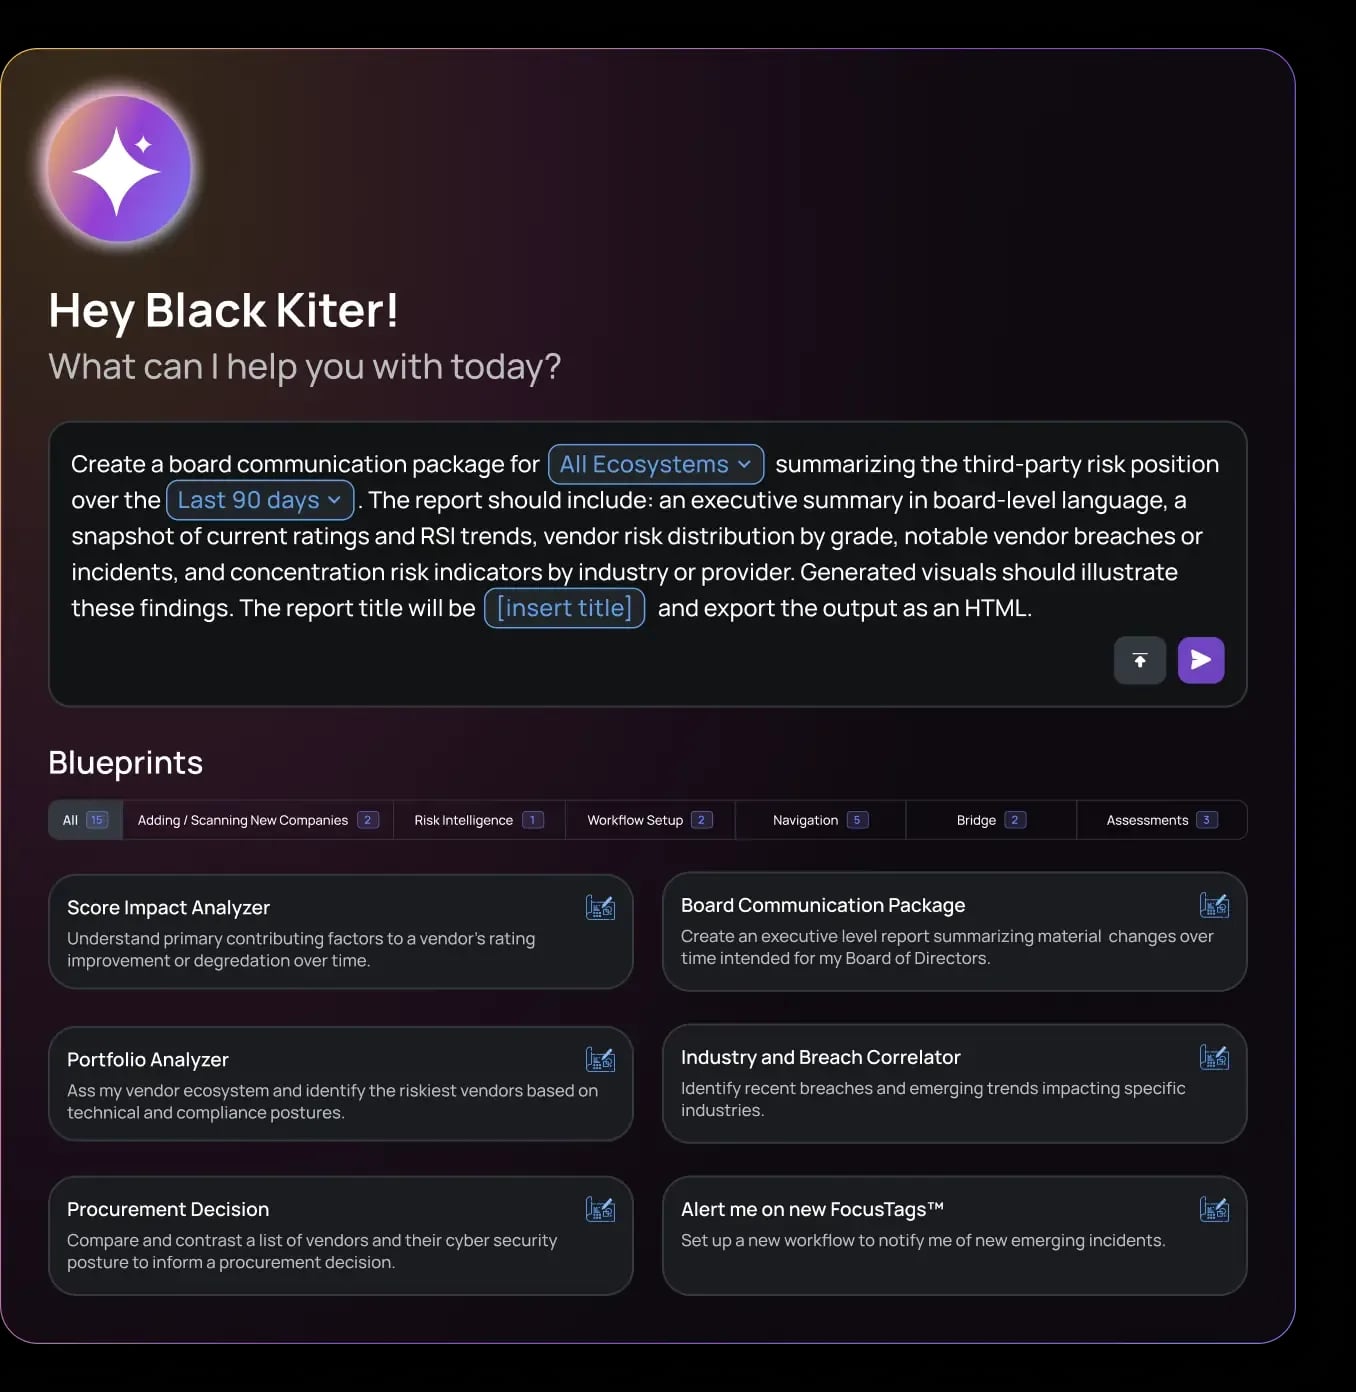Click blueprint icon on Portfolio Analyzer card
Screen dimensions: 1356x1392
click(x=600, y=1059)
